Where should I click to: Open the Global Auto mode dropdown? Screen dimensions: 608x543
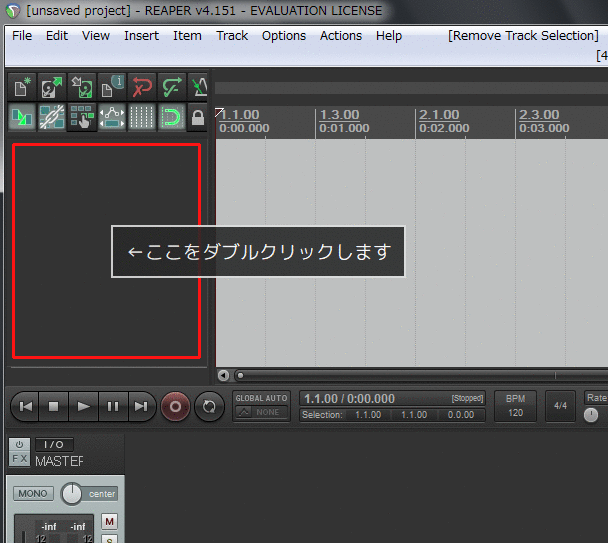[x=261, y=406]
